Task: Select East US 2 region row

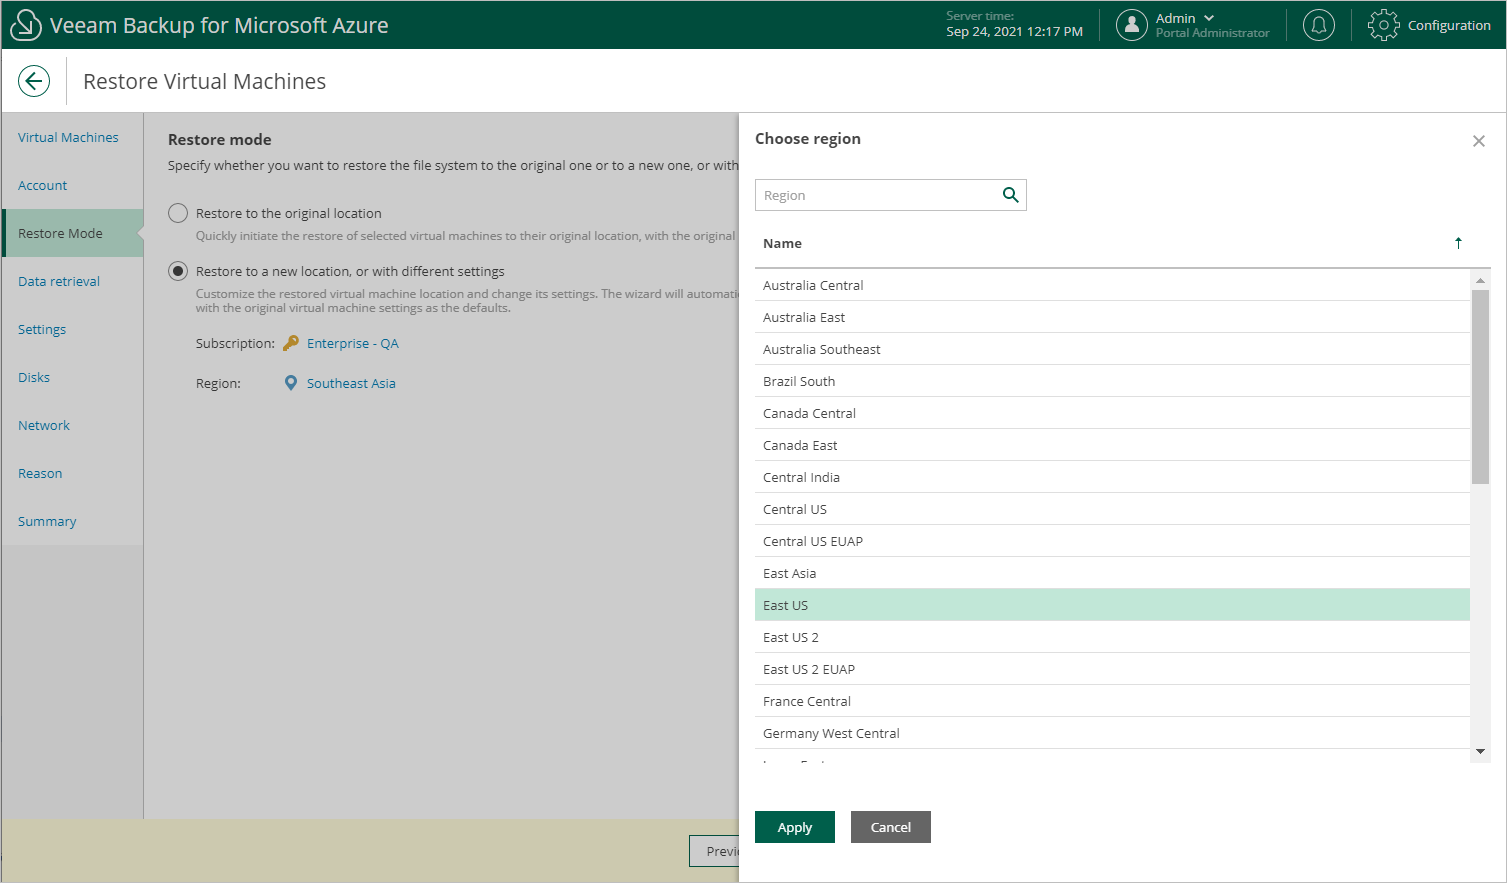Action: pos(1112,637)
